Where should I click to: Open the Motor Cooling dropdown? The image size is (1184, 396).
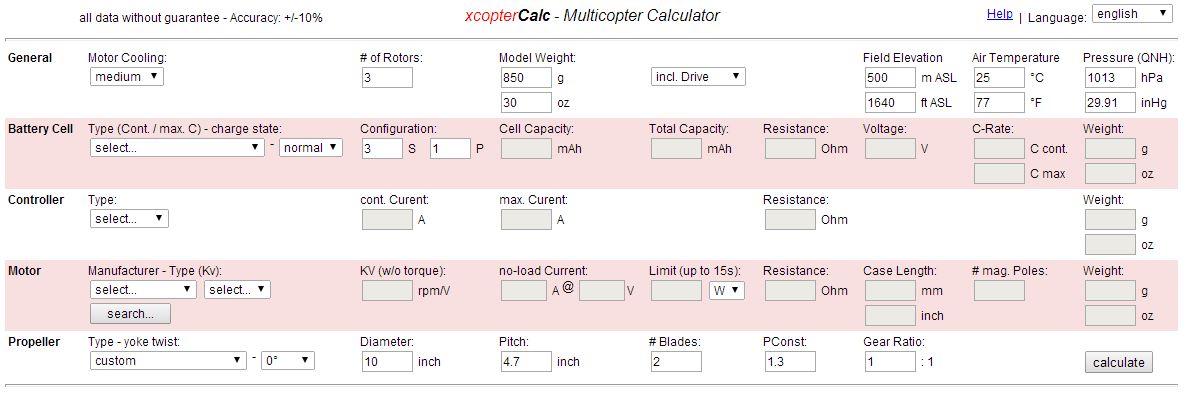pos(126,76)
